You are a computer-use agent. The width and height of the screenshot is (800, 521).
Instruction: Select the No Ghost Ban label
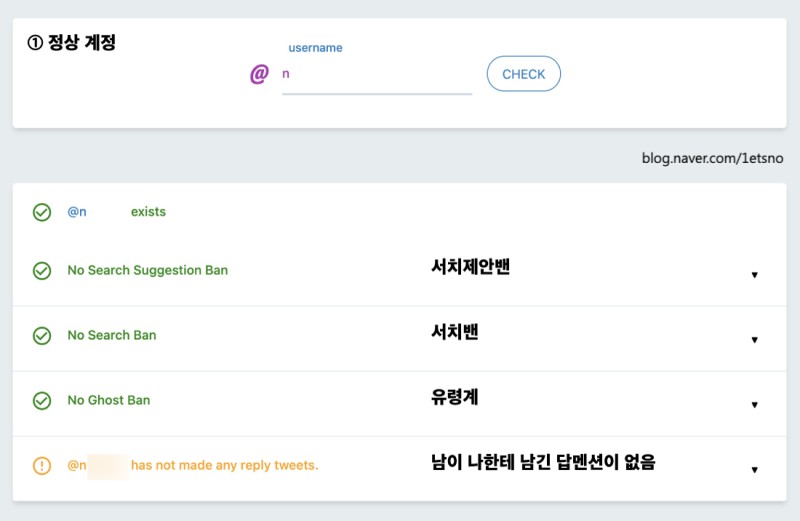108,400
